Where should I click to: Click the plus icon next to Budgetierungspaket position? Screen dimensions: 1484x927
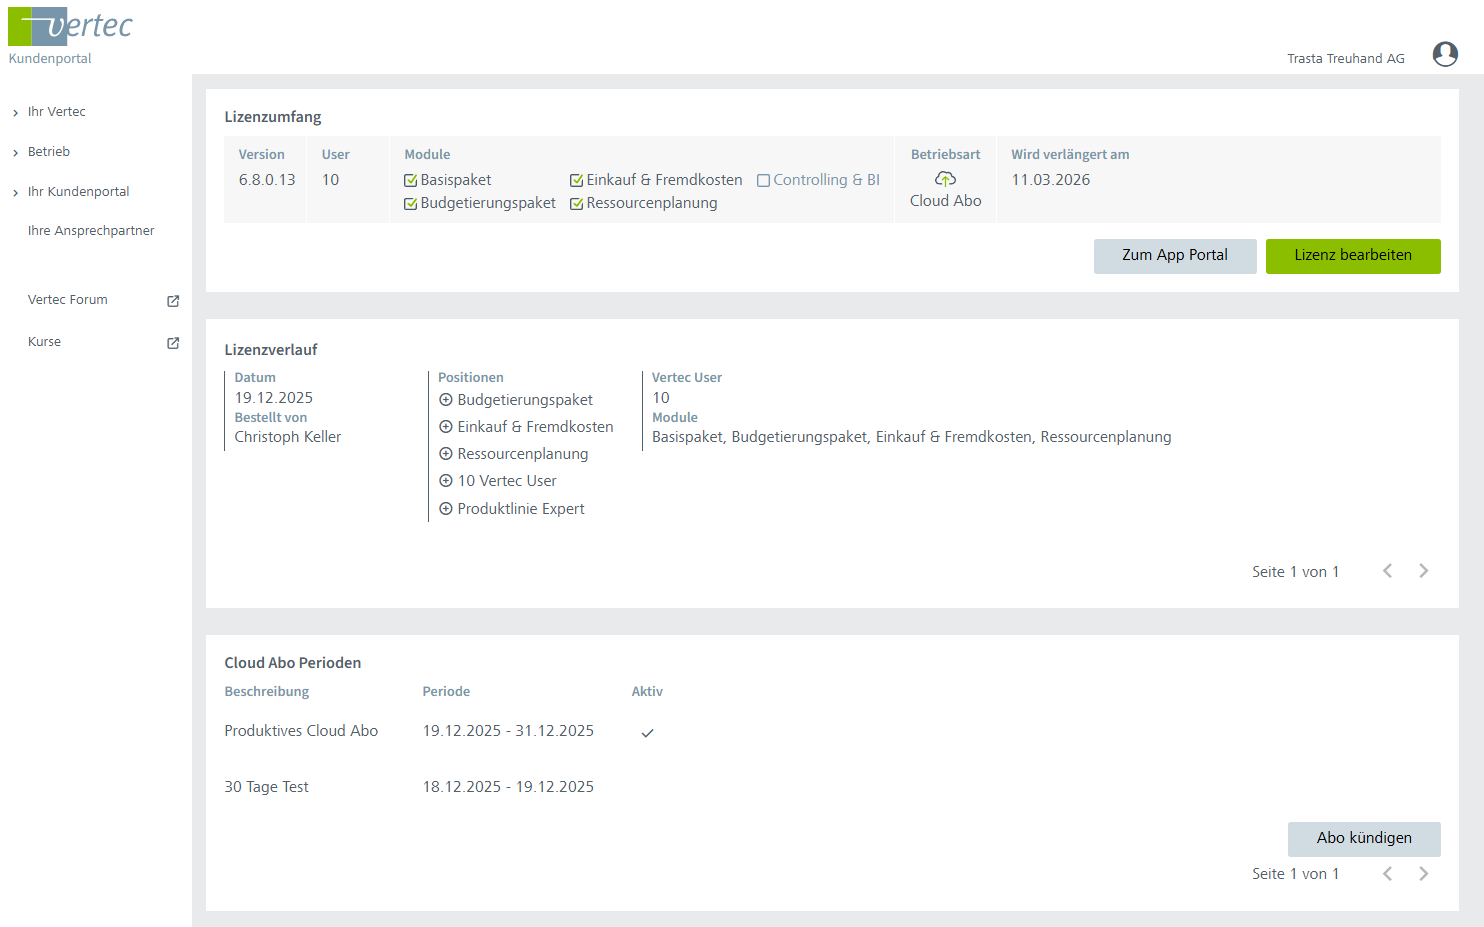tap(446, 400)
